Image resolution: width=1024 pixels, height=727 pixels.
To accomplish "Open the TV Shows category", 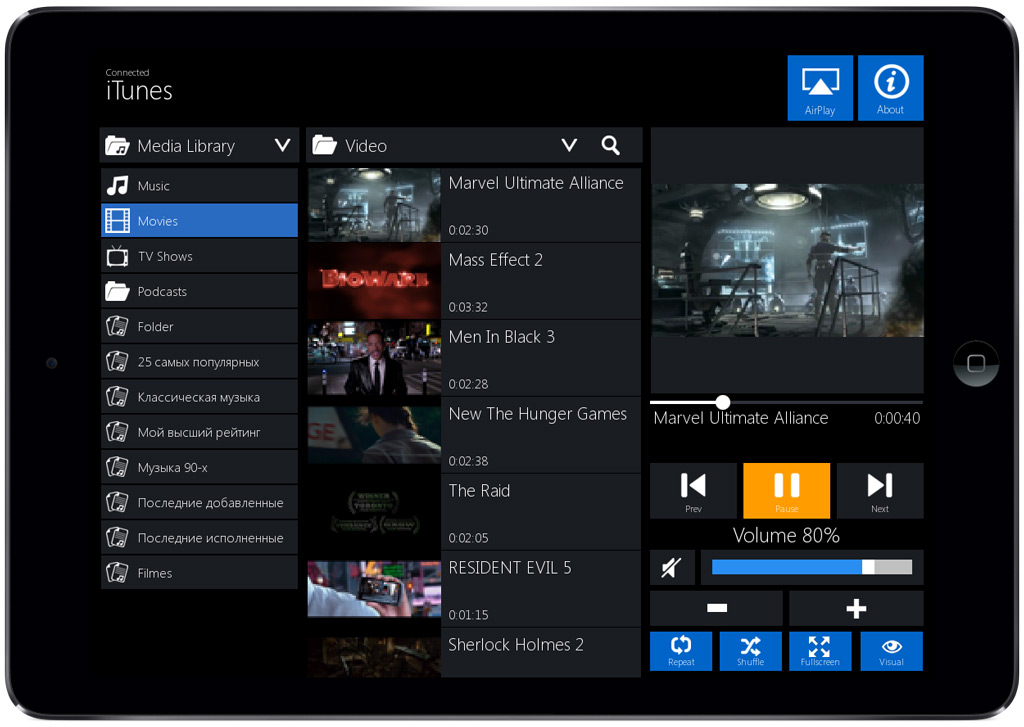I will click(x=199, y=256).
